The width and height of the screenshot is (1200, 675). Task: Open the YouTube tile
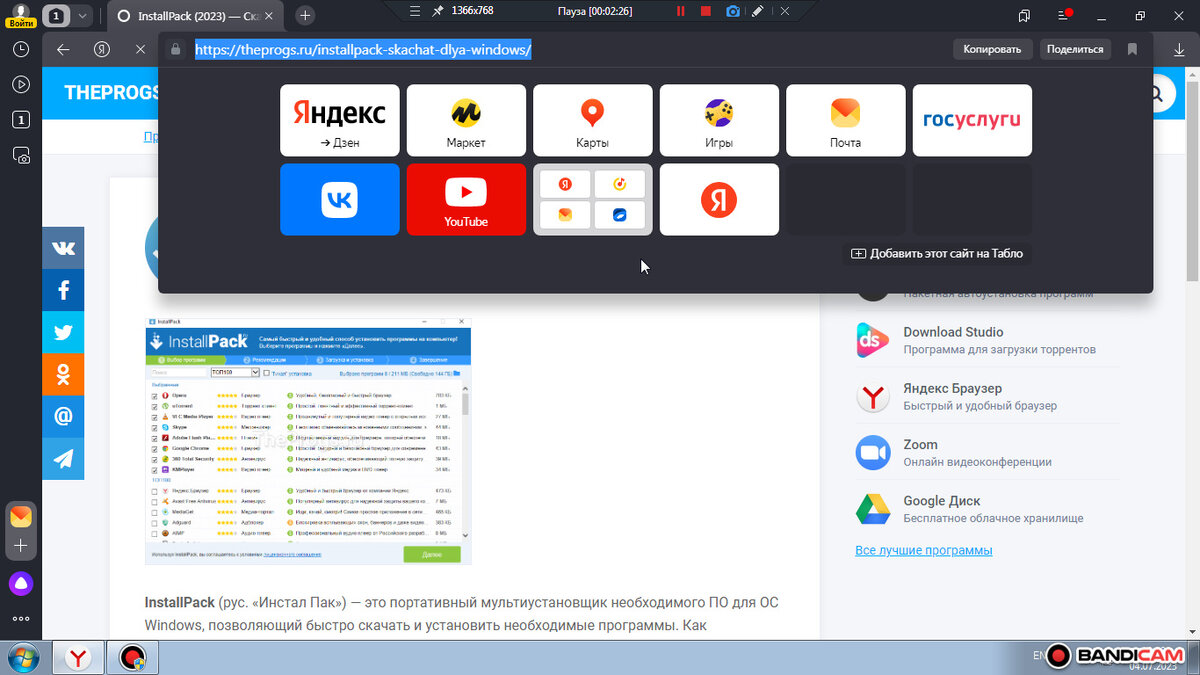pyautogui.click(x=466, y=200)
